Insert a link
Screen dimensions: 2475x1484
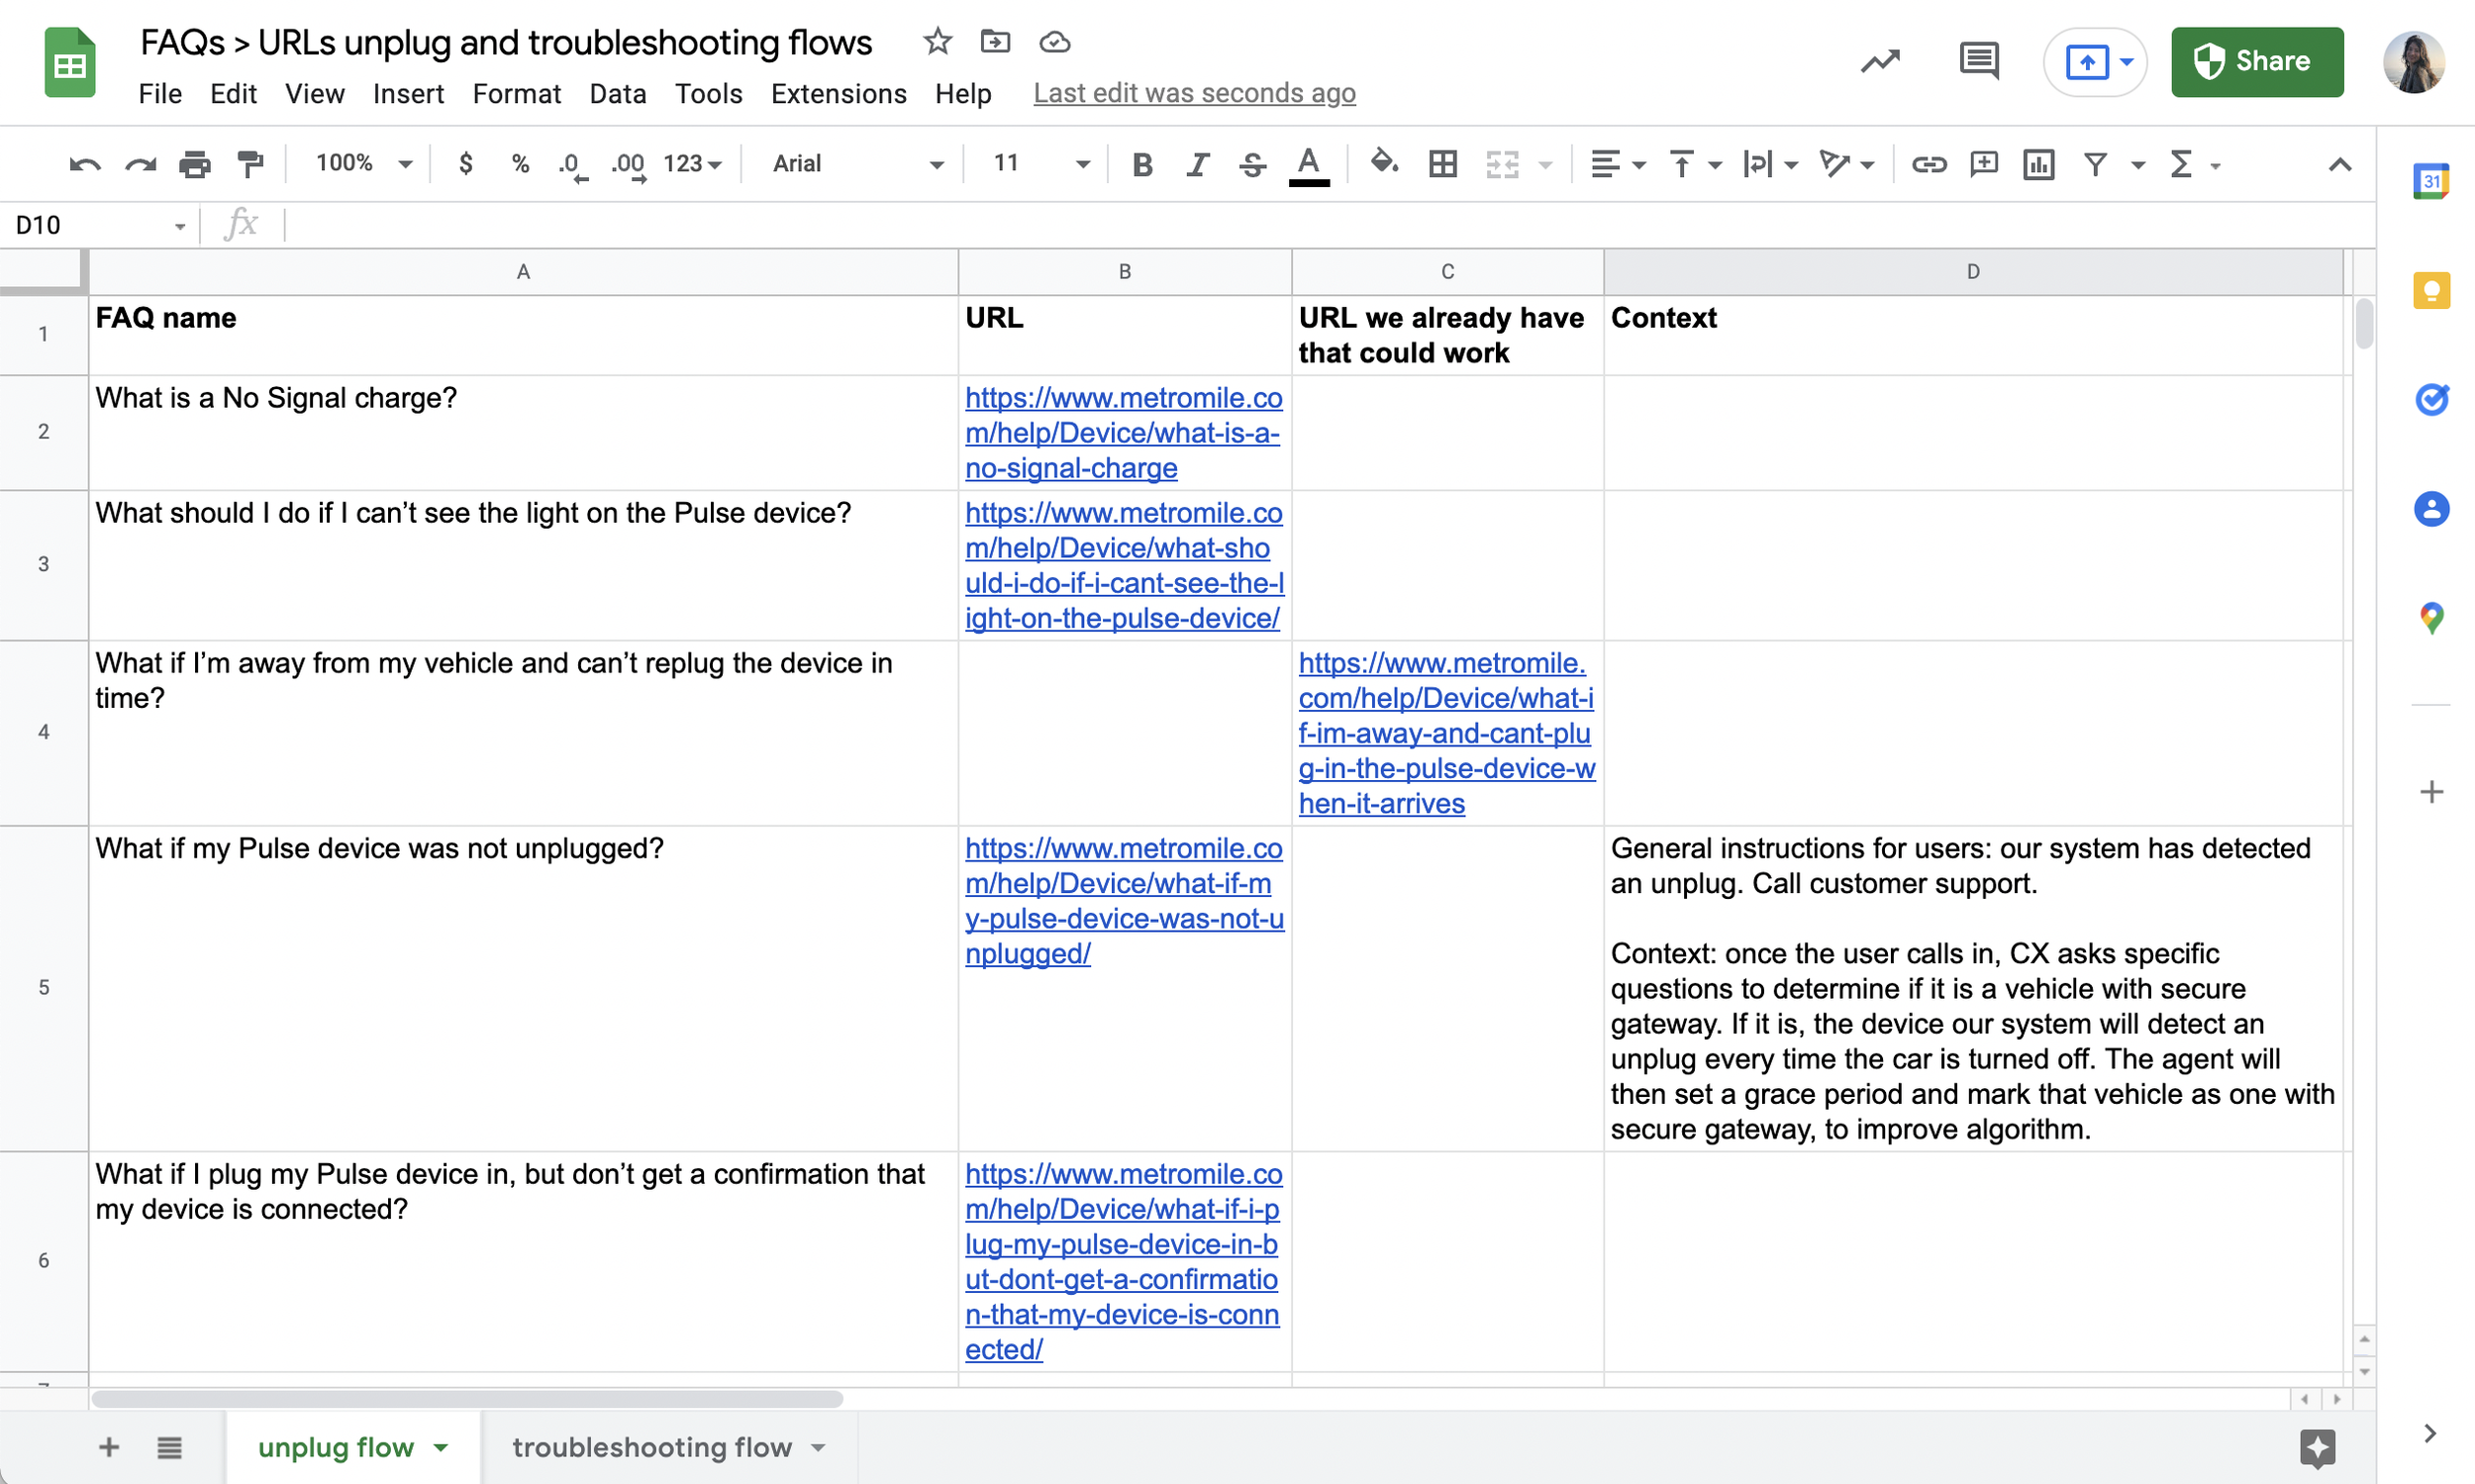tap(1929, 164)
